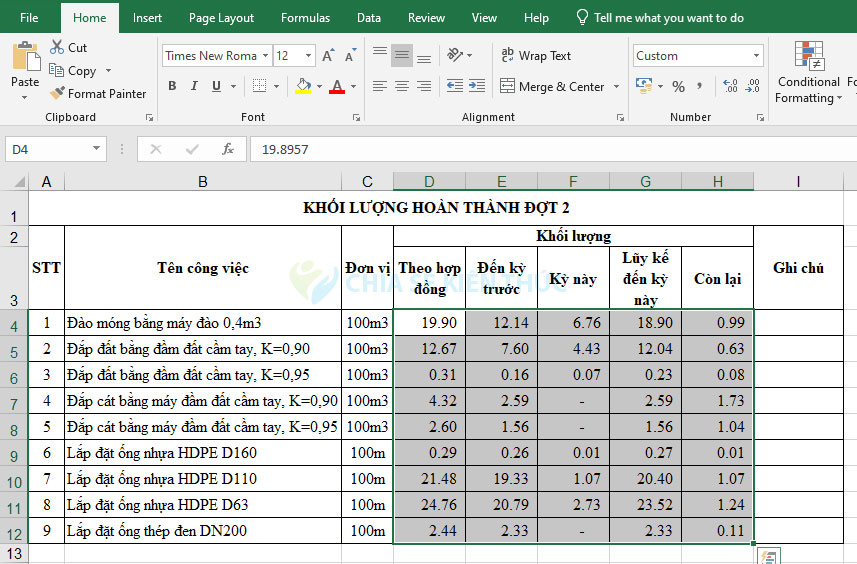This screenshot has width=857, height=564.
Task: Open the Number format dialog launcher
Action: 760,118
